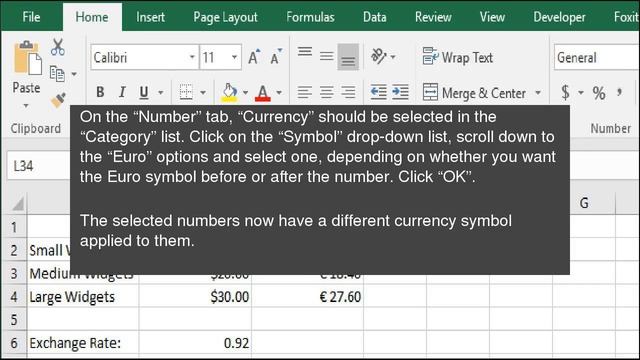Increase font size with large A icon
This screenshot has width=640, height=360.
point(253,57)
